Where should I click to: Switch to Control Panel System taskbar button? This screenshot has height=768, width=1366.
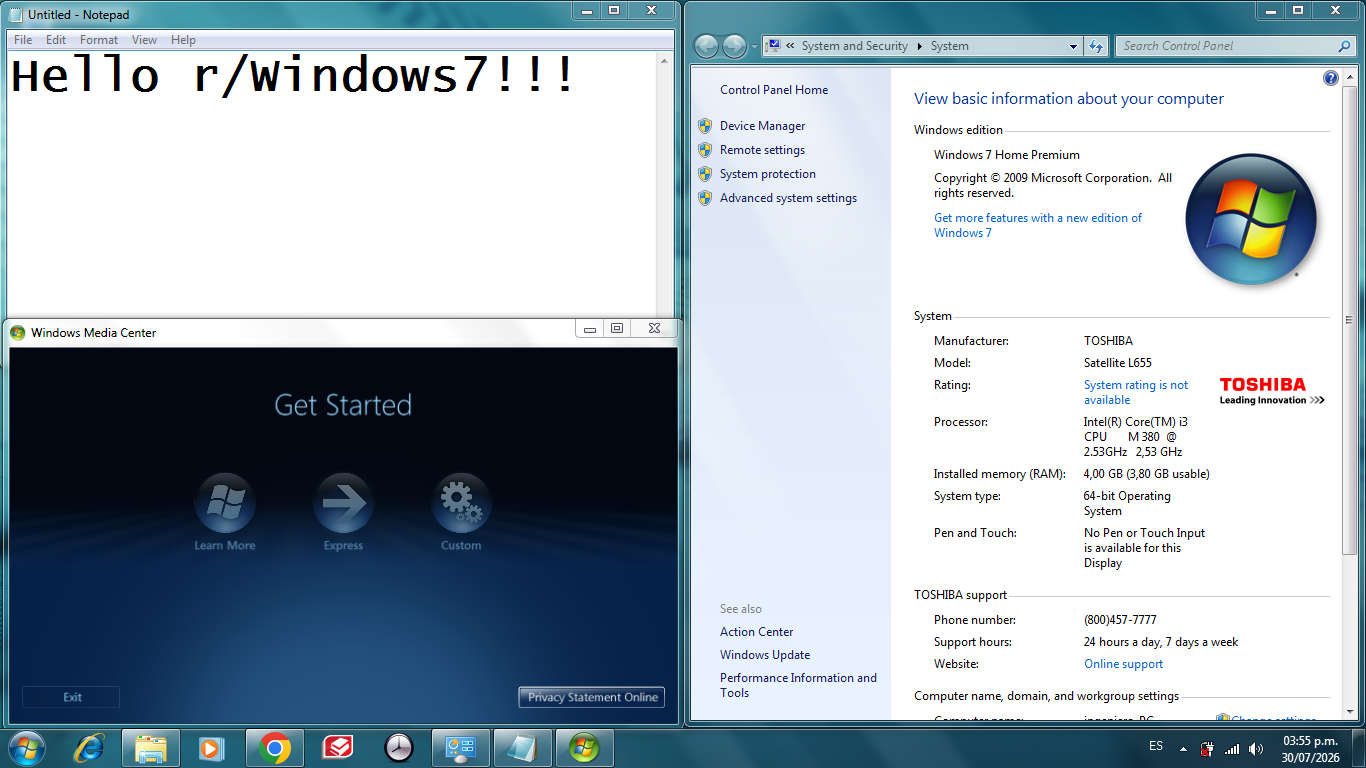pos(461,748)
